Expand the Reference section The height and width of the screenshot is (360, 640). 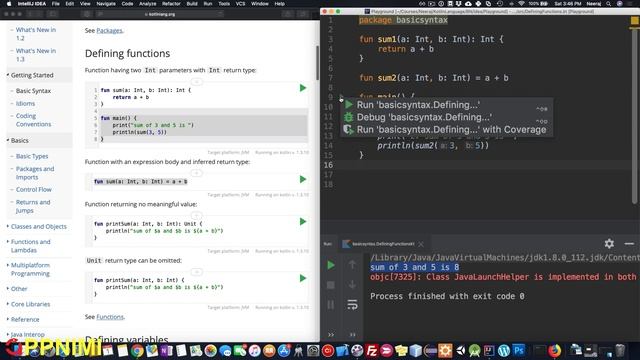8,319
